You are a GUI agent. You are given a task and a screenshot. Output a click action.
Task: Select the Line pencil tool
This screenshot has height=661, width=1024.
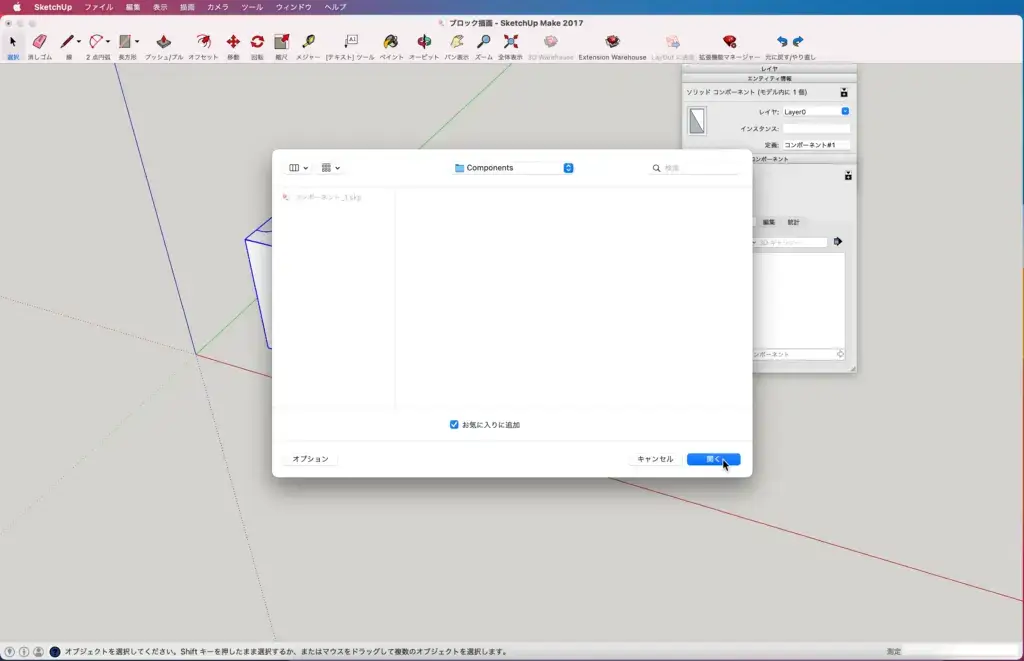[67, 42]
